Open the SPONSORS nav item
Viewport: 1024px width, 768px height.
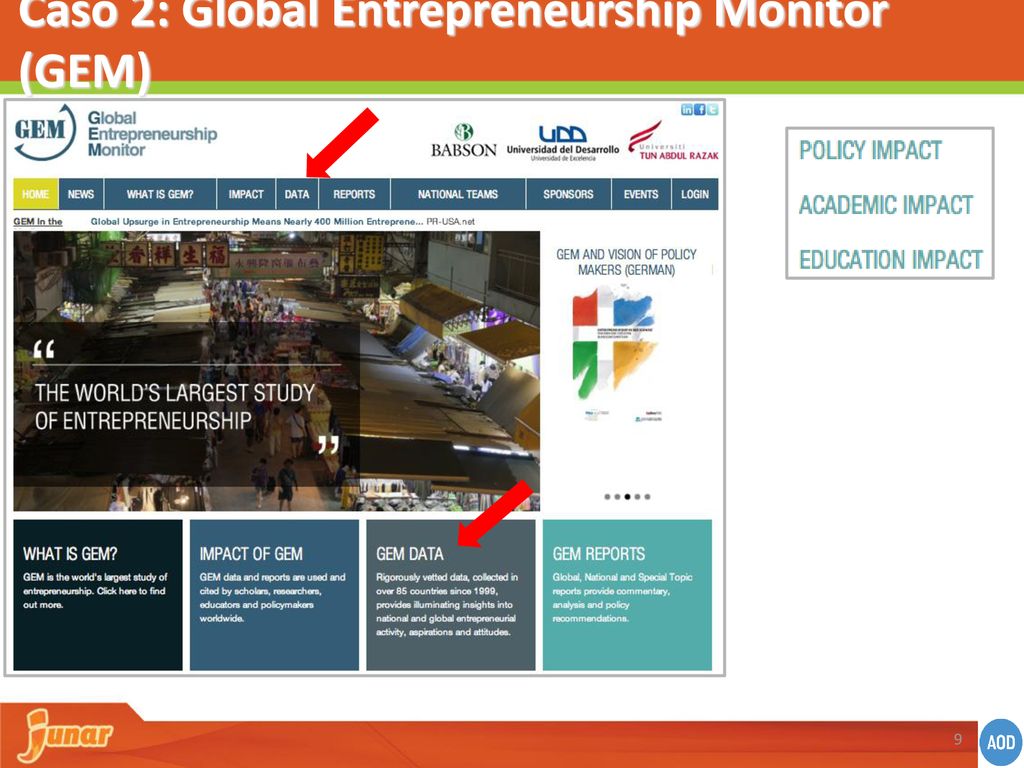(x=568, y=194)
